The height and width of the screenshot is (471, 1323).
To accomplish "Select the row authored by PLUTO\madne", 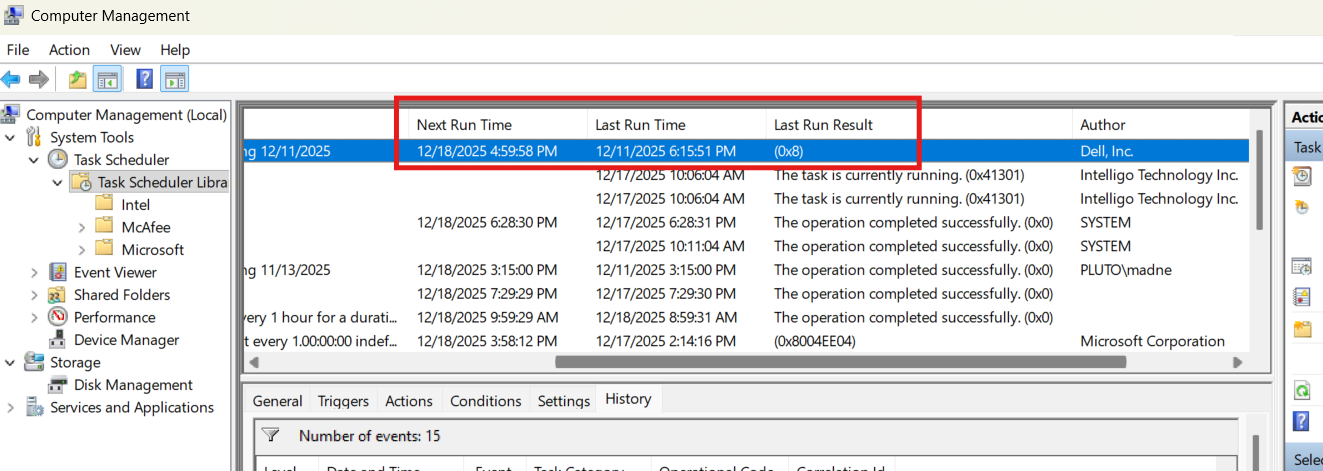I will pyautogui.click(x=746, y=270).
